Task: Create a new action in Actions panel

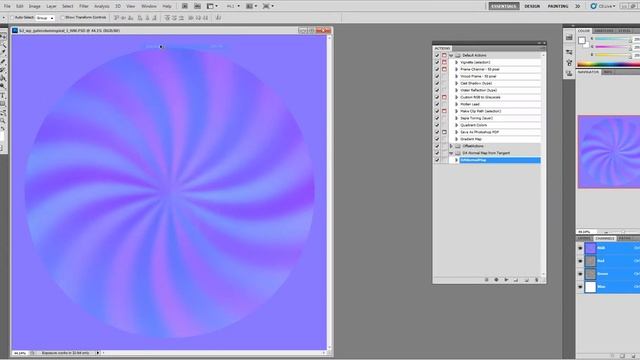Action: (526, 280)
